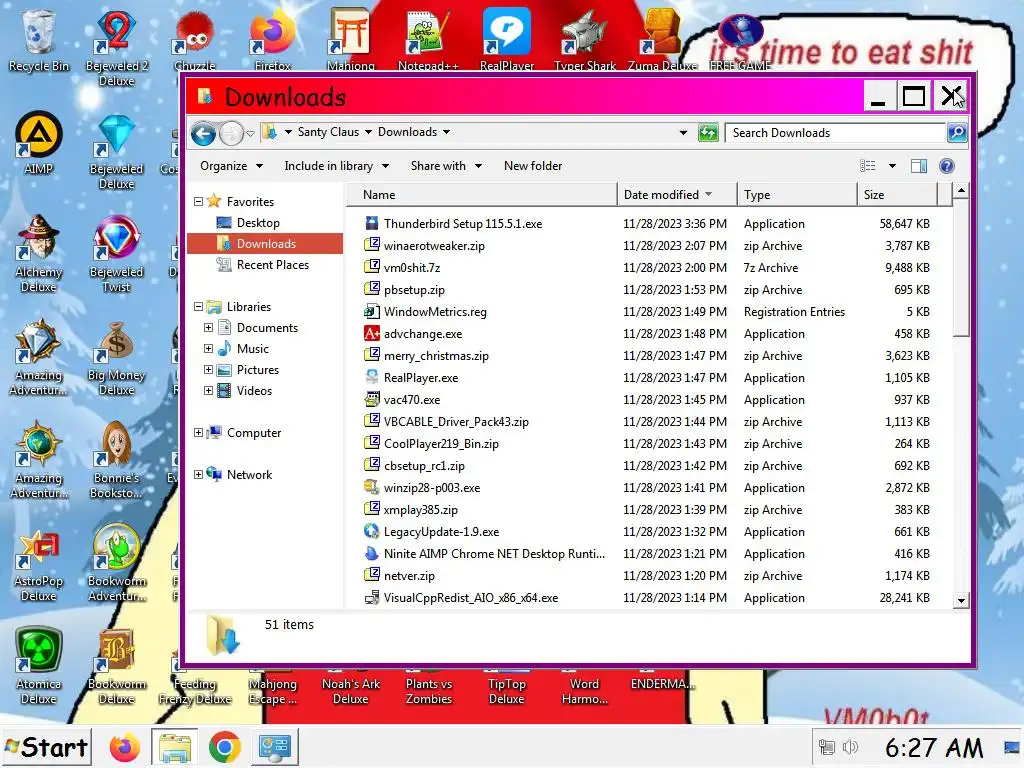Open Mahjong desktop shortcut

click(x=351, y=39)
